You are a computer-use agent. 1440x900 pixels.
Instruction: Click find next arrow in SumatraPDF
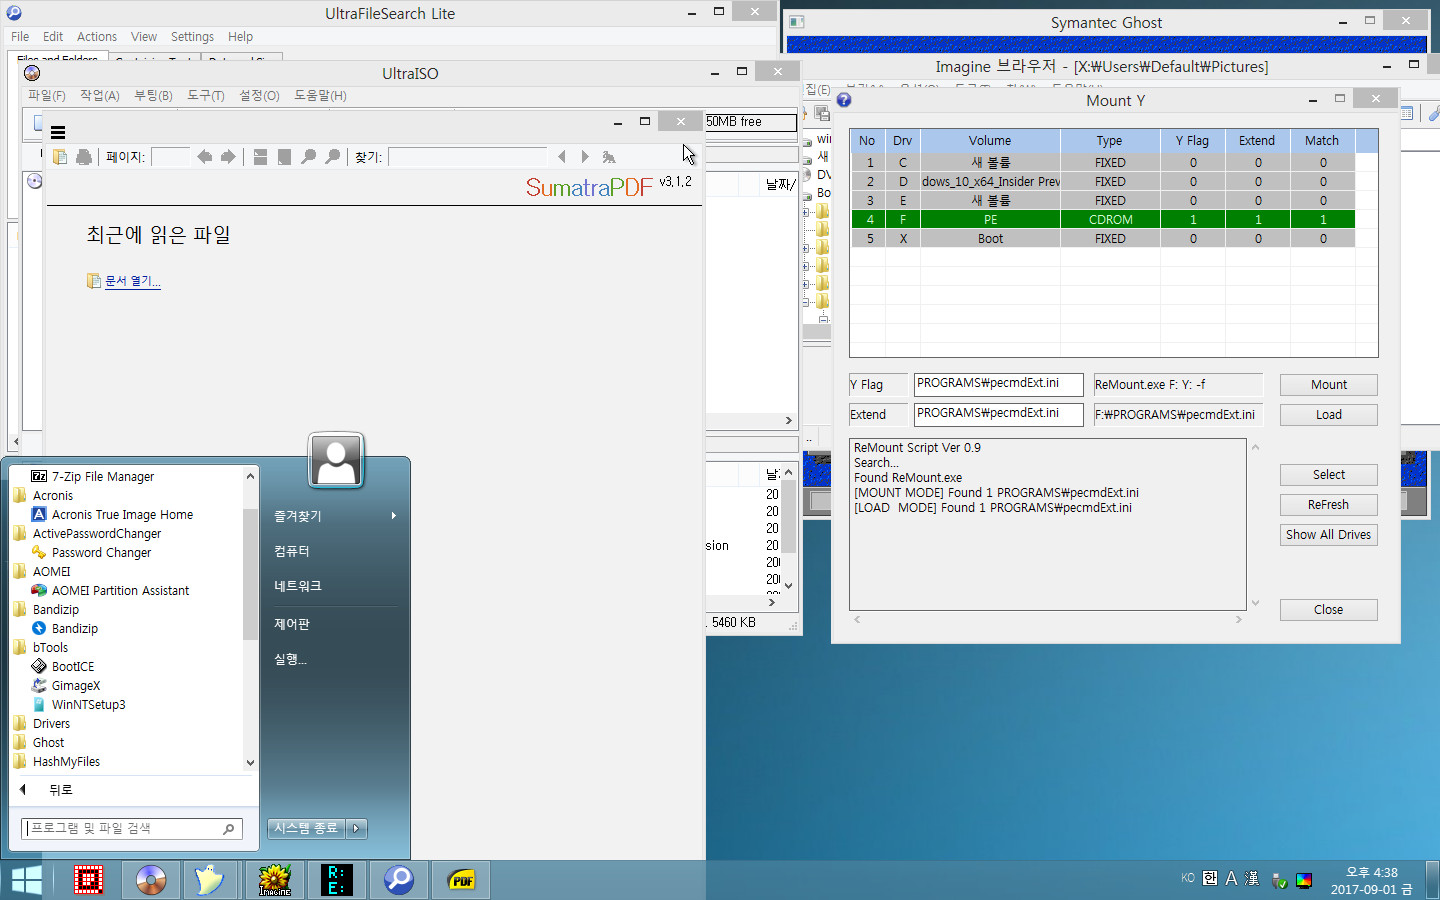585,157
